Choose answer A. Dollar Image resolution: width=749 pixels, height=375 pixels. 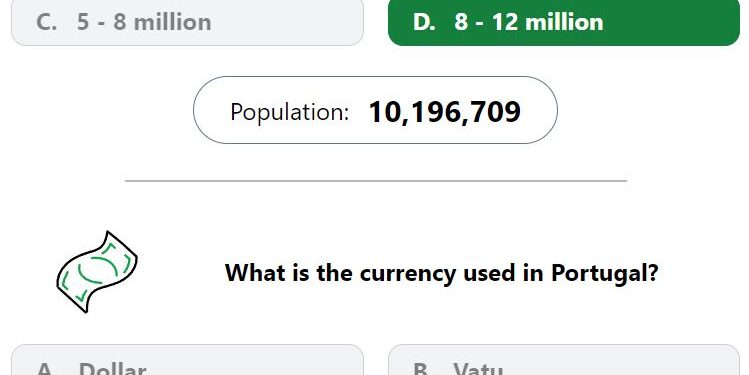[187, 360]
